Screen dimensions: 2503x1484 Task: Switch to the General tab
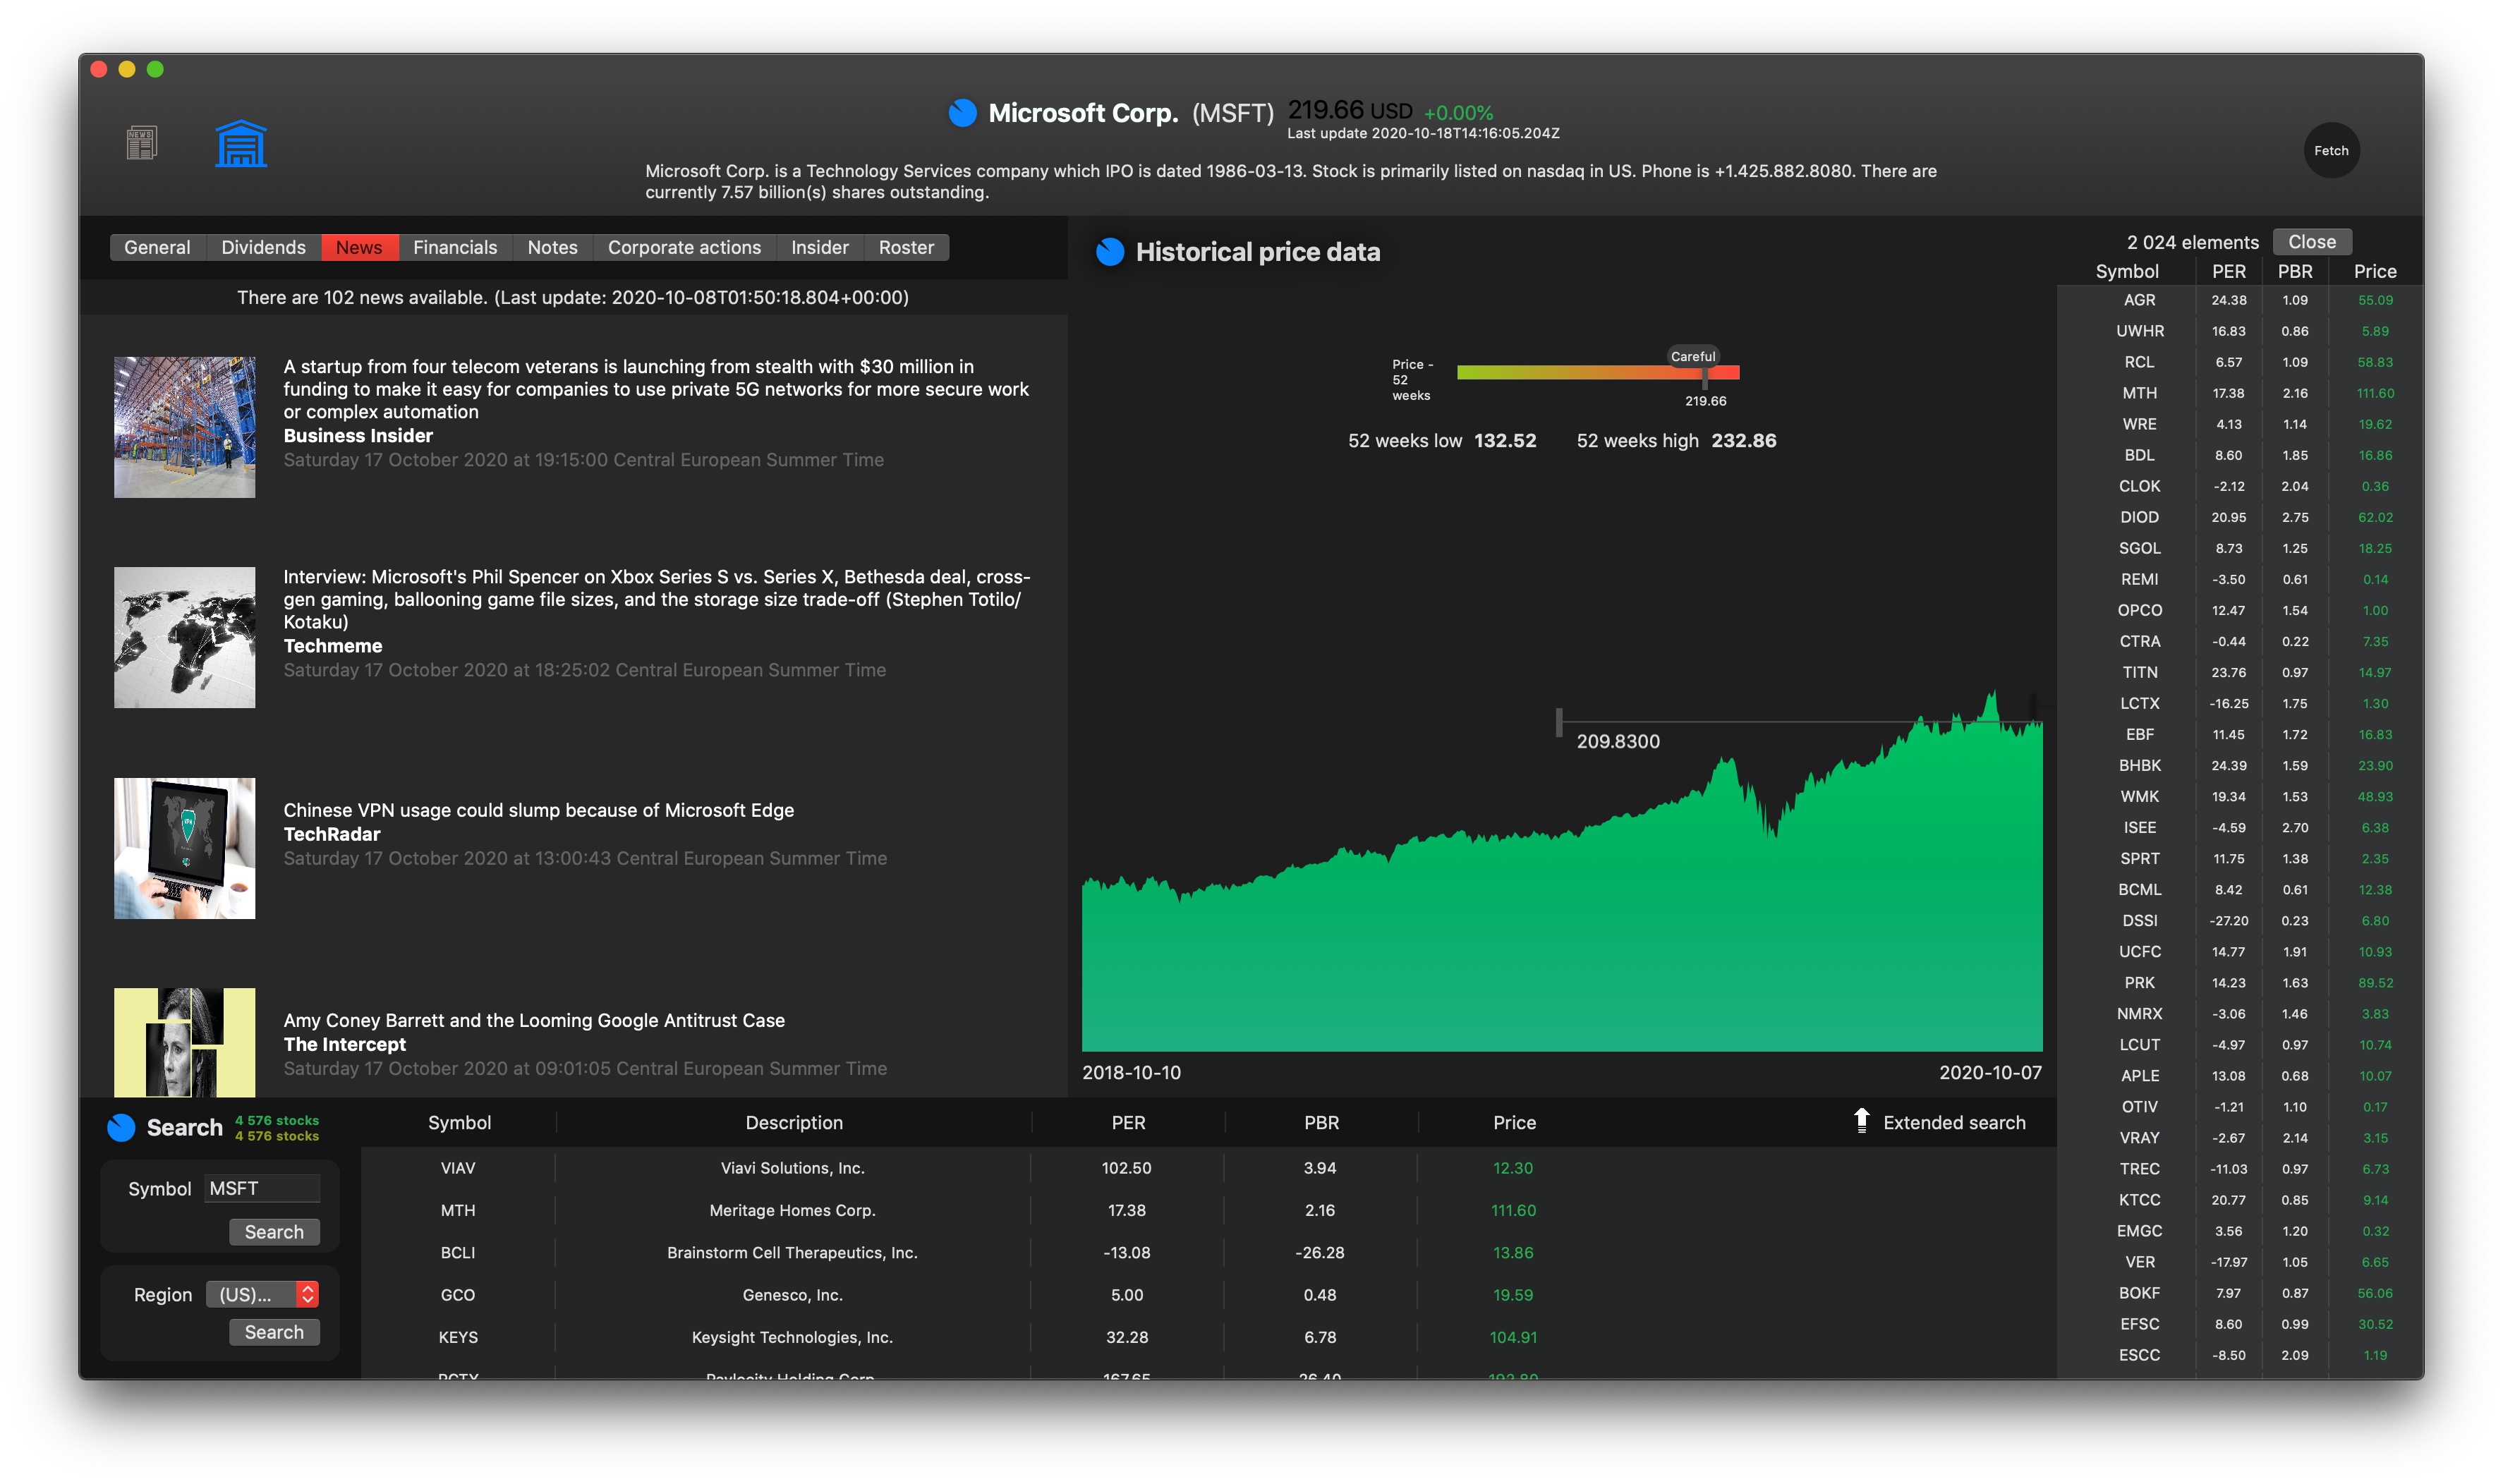pos(157,247)
